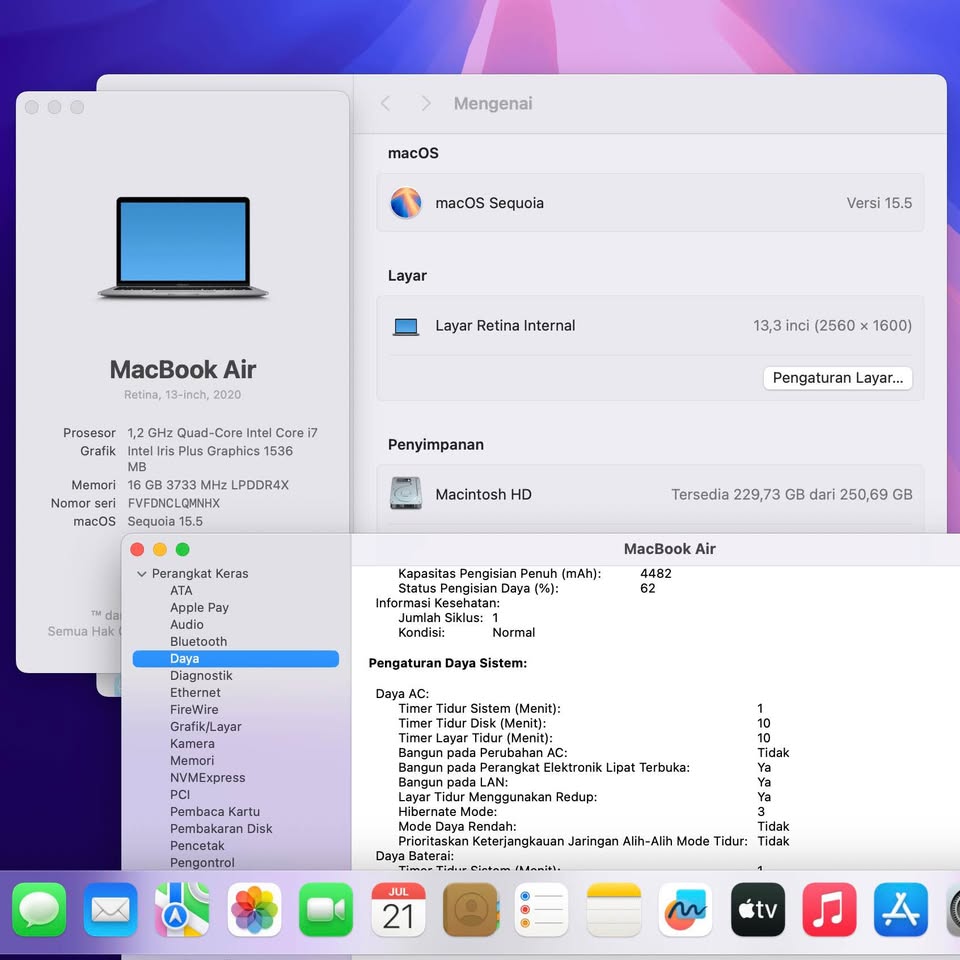Click Tersedia 229,73 GB storage text
960x960 pixels.
point(792,494)
